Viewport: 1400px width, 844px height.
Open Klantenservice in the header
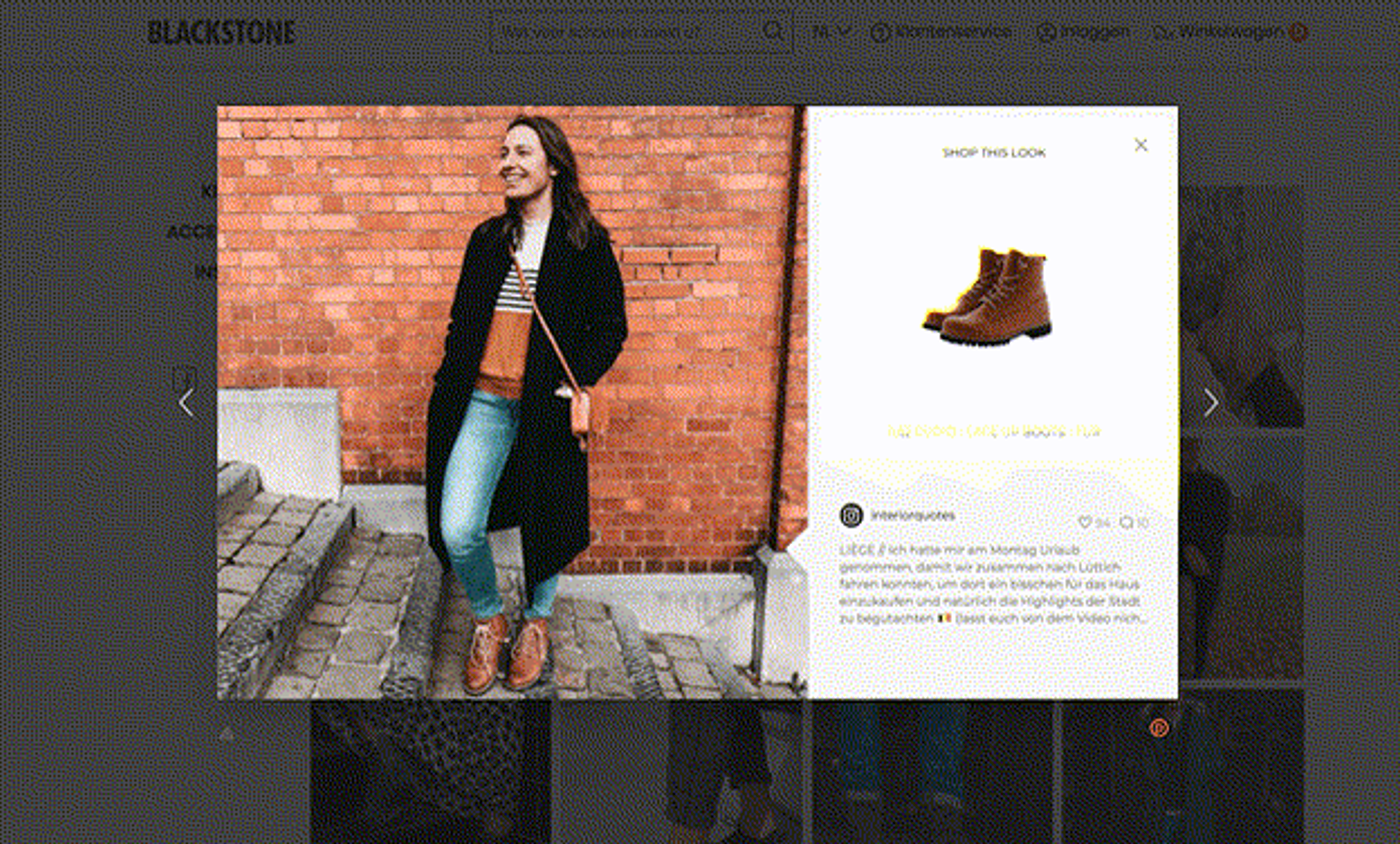[x=941, y=32]
